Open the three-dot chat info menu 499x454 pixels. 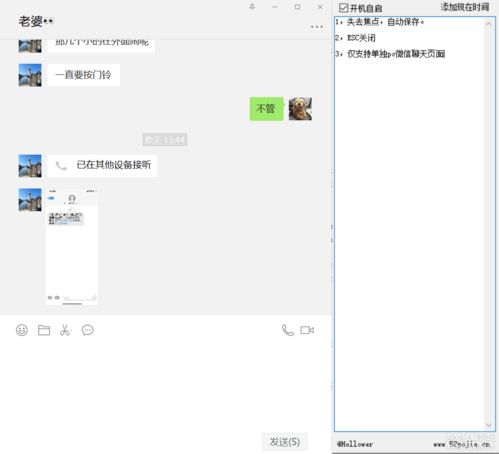[317, 27]
